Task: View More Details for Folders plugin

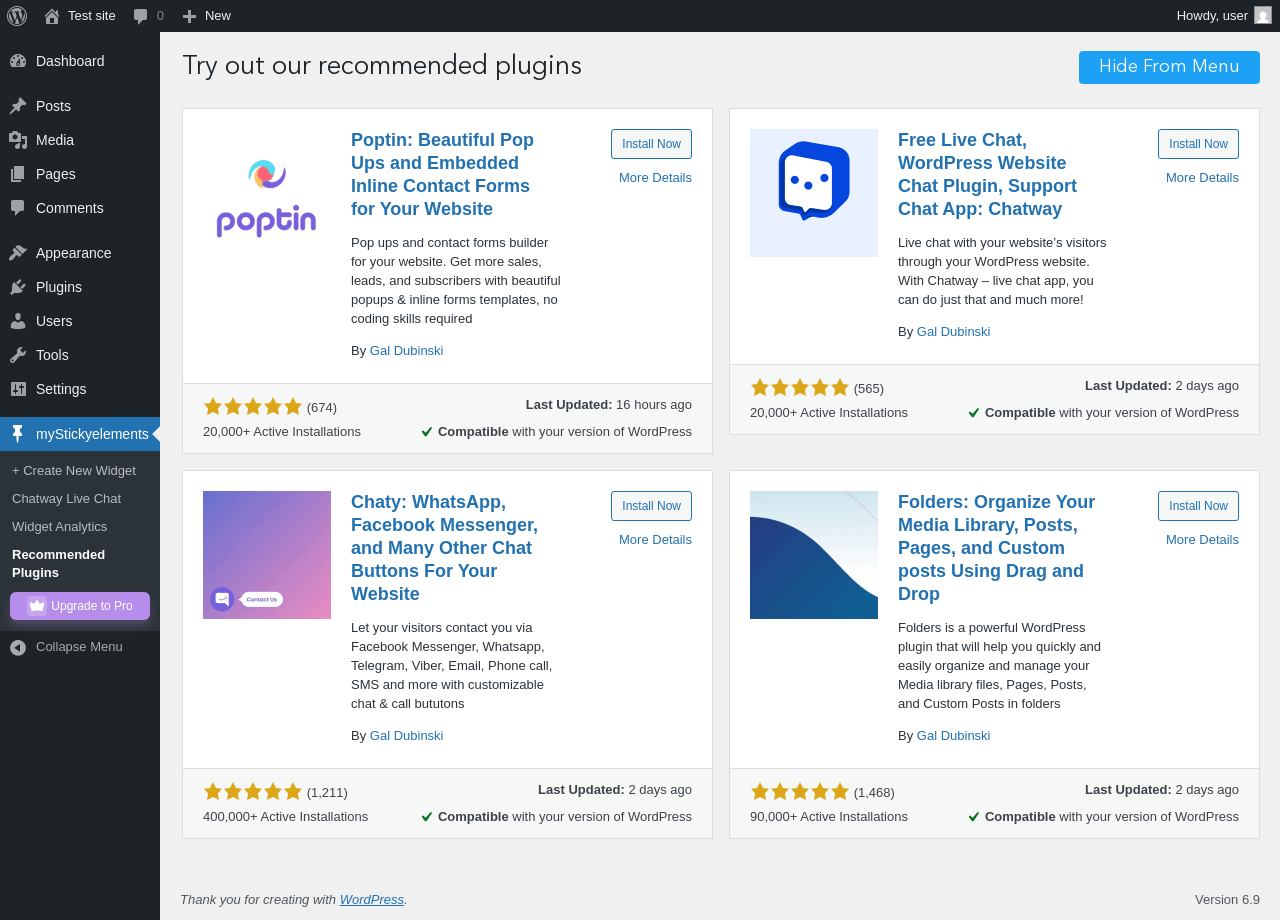Action: click(x=1202, y=540)
